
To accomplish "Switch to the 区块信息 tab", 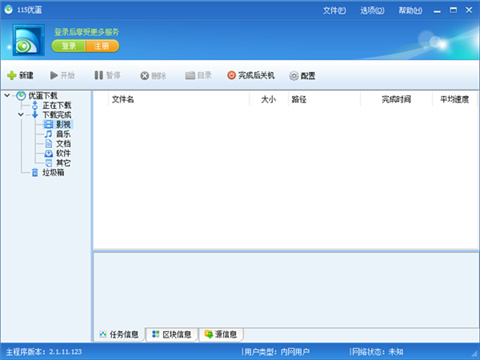I will 172,334.
